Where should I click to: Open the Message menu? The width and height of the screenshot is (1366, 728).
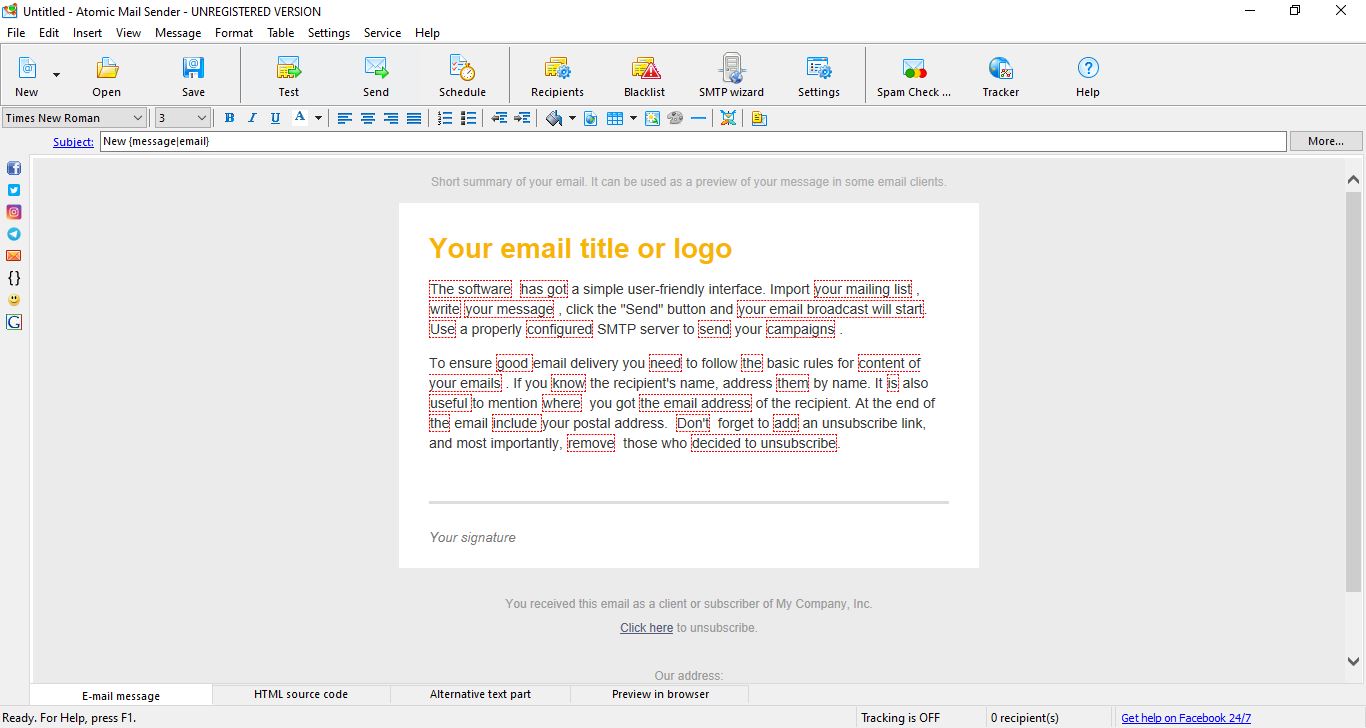coord(178,33)
